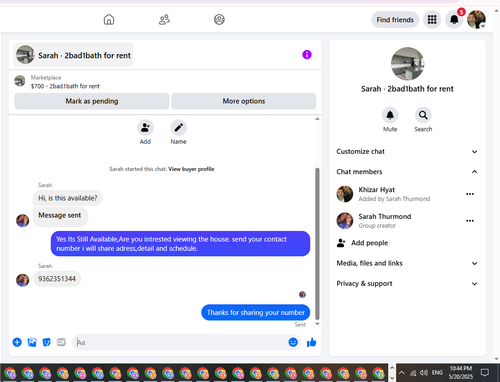
Task: Click the purple conversation info icon
Action: coord(307,55)
